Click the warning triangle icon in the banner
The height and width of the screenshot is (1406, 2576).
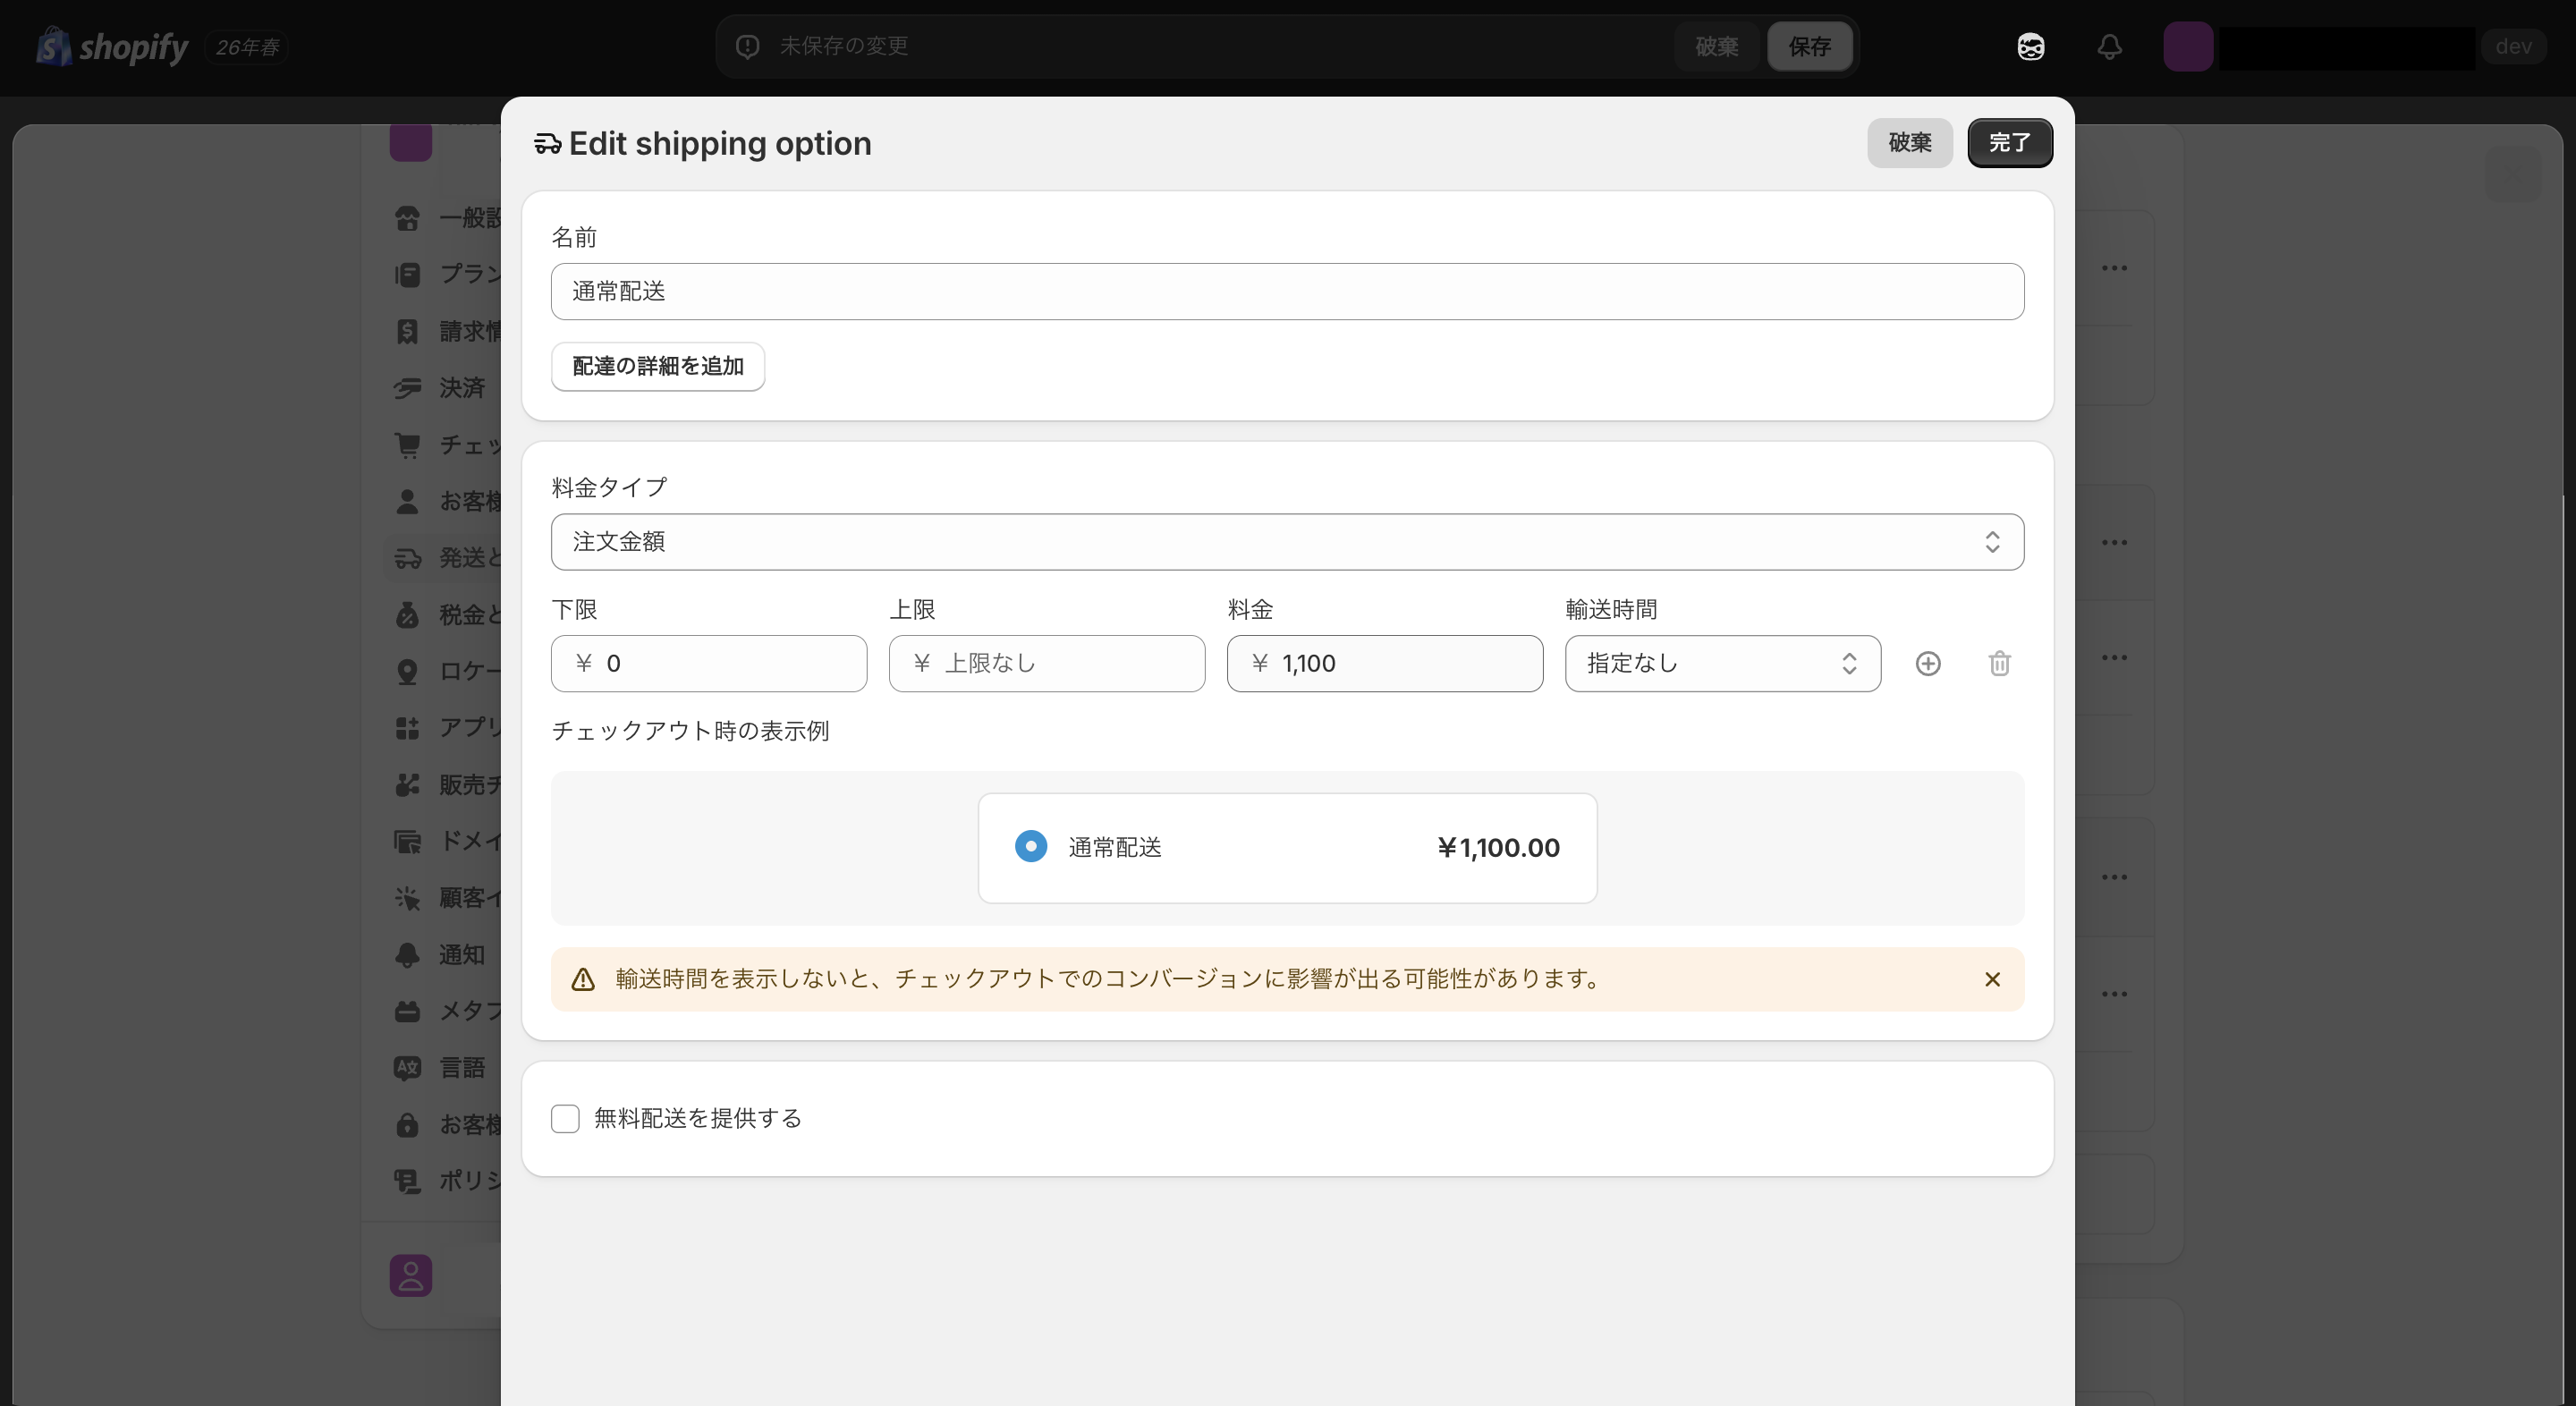click(583, 980)
